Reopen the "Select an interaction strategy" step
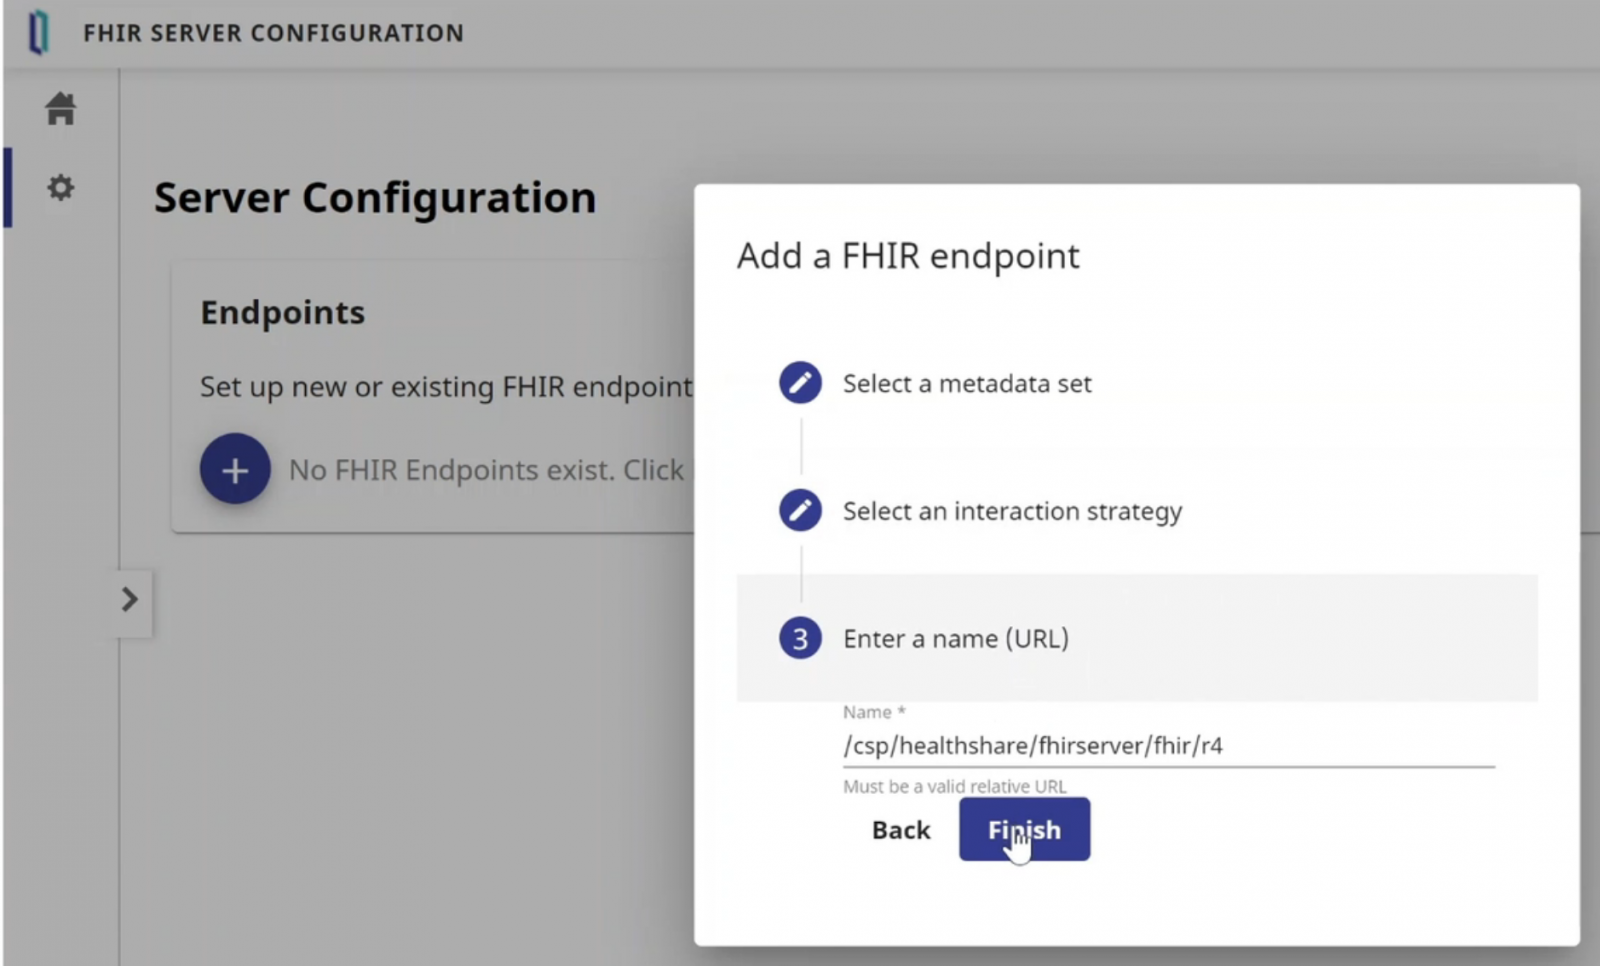 (x=1011, y=512)
